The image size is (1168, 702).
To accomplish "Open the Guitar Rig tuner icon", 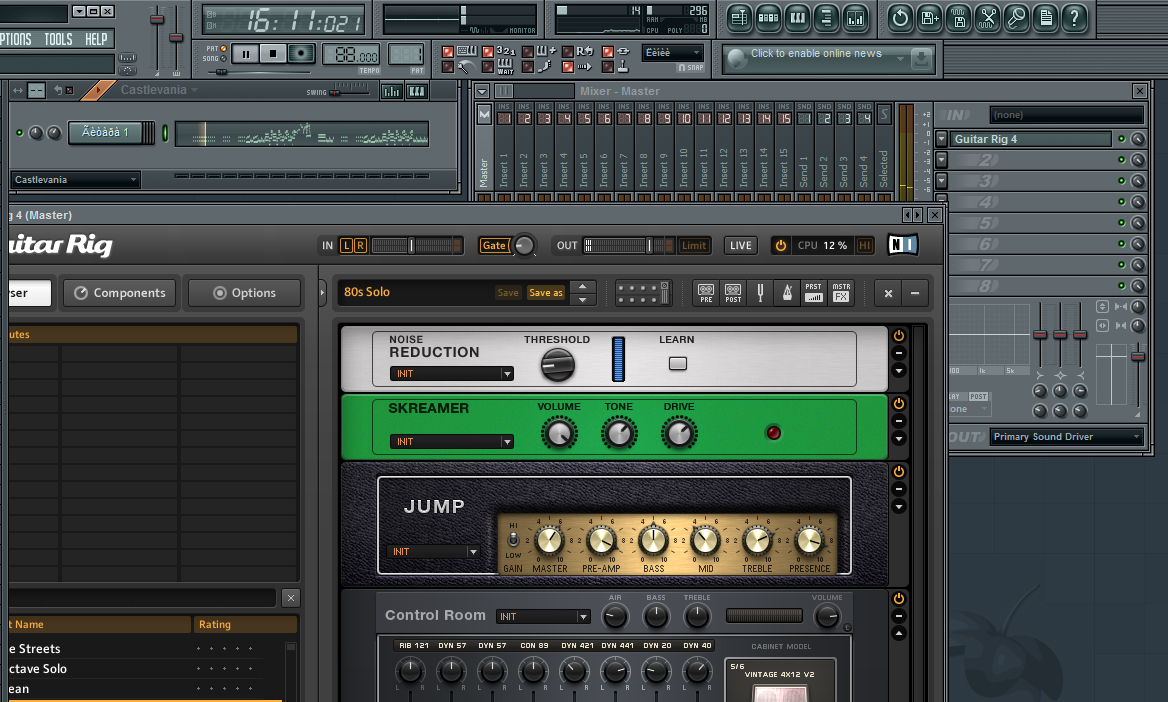I will coord(761,293).
